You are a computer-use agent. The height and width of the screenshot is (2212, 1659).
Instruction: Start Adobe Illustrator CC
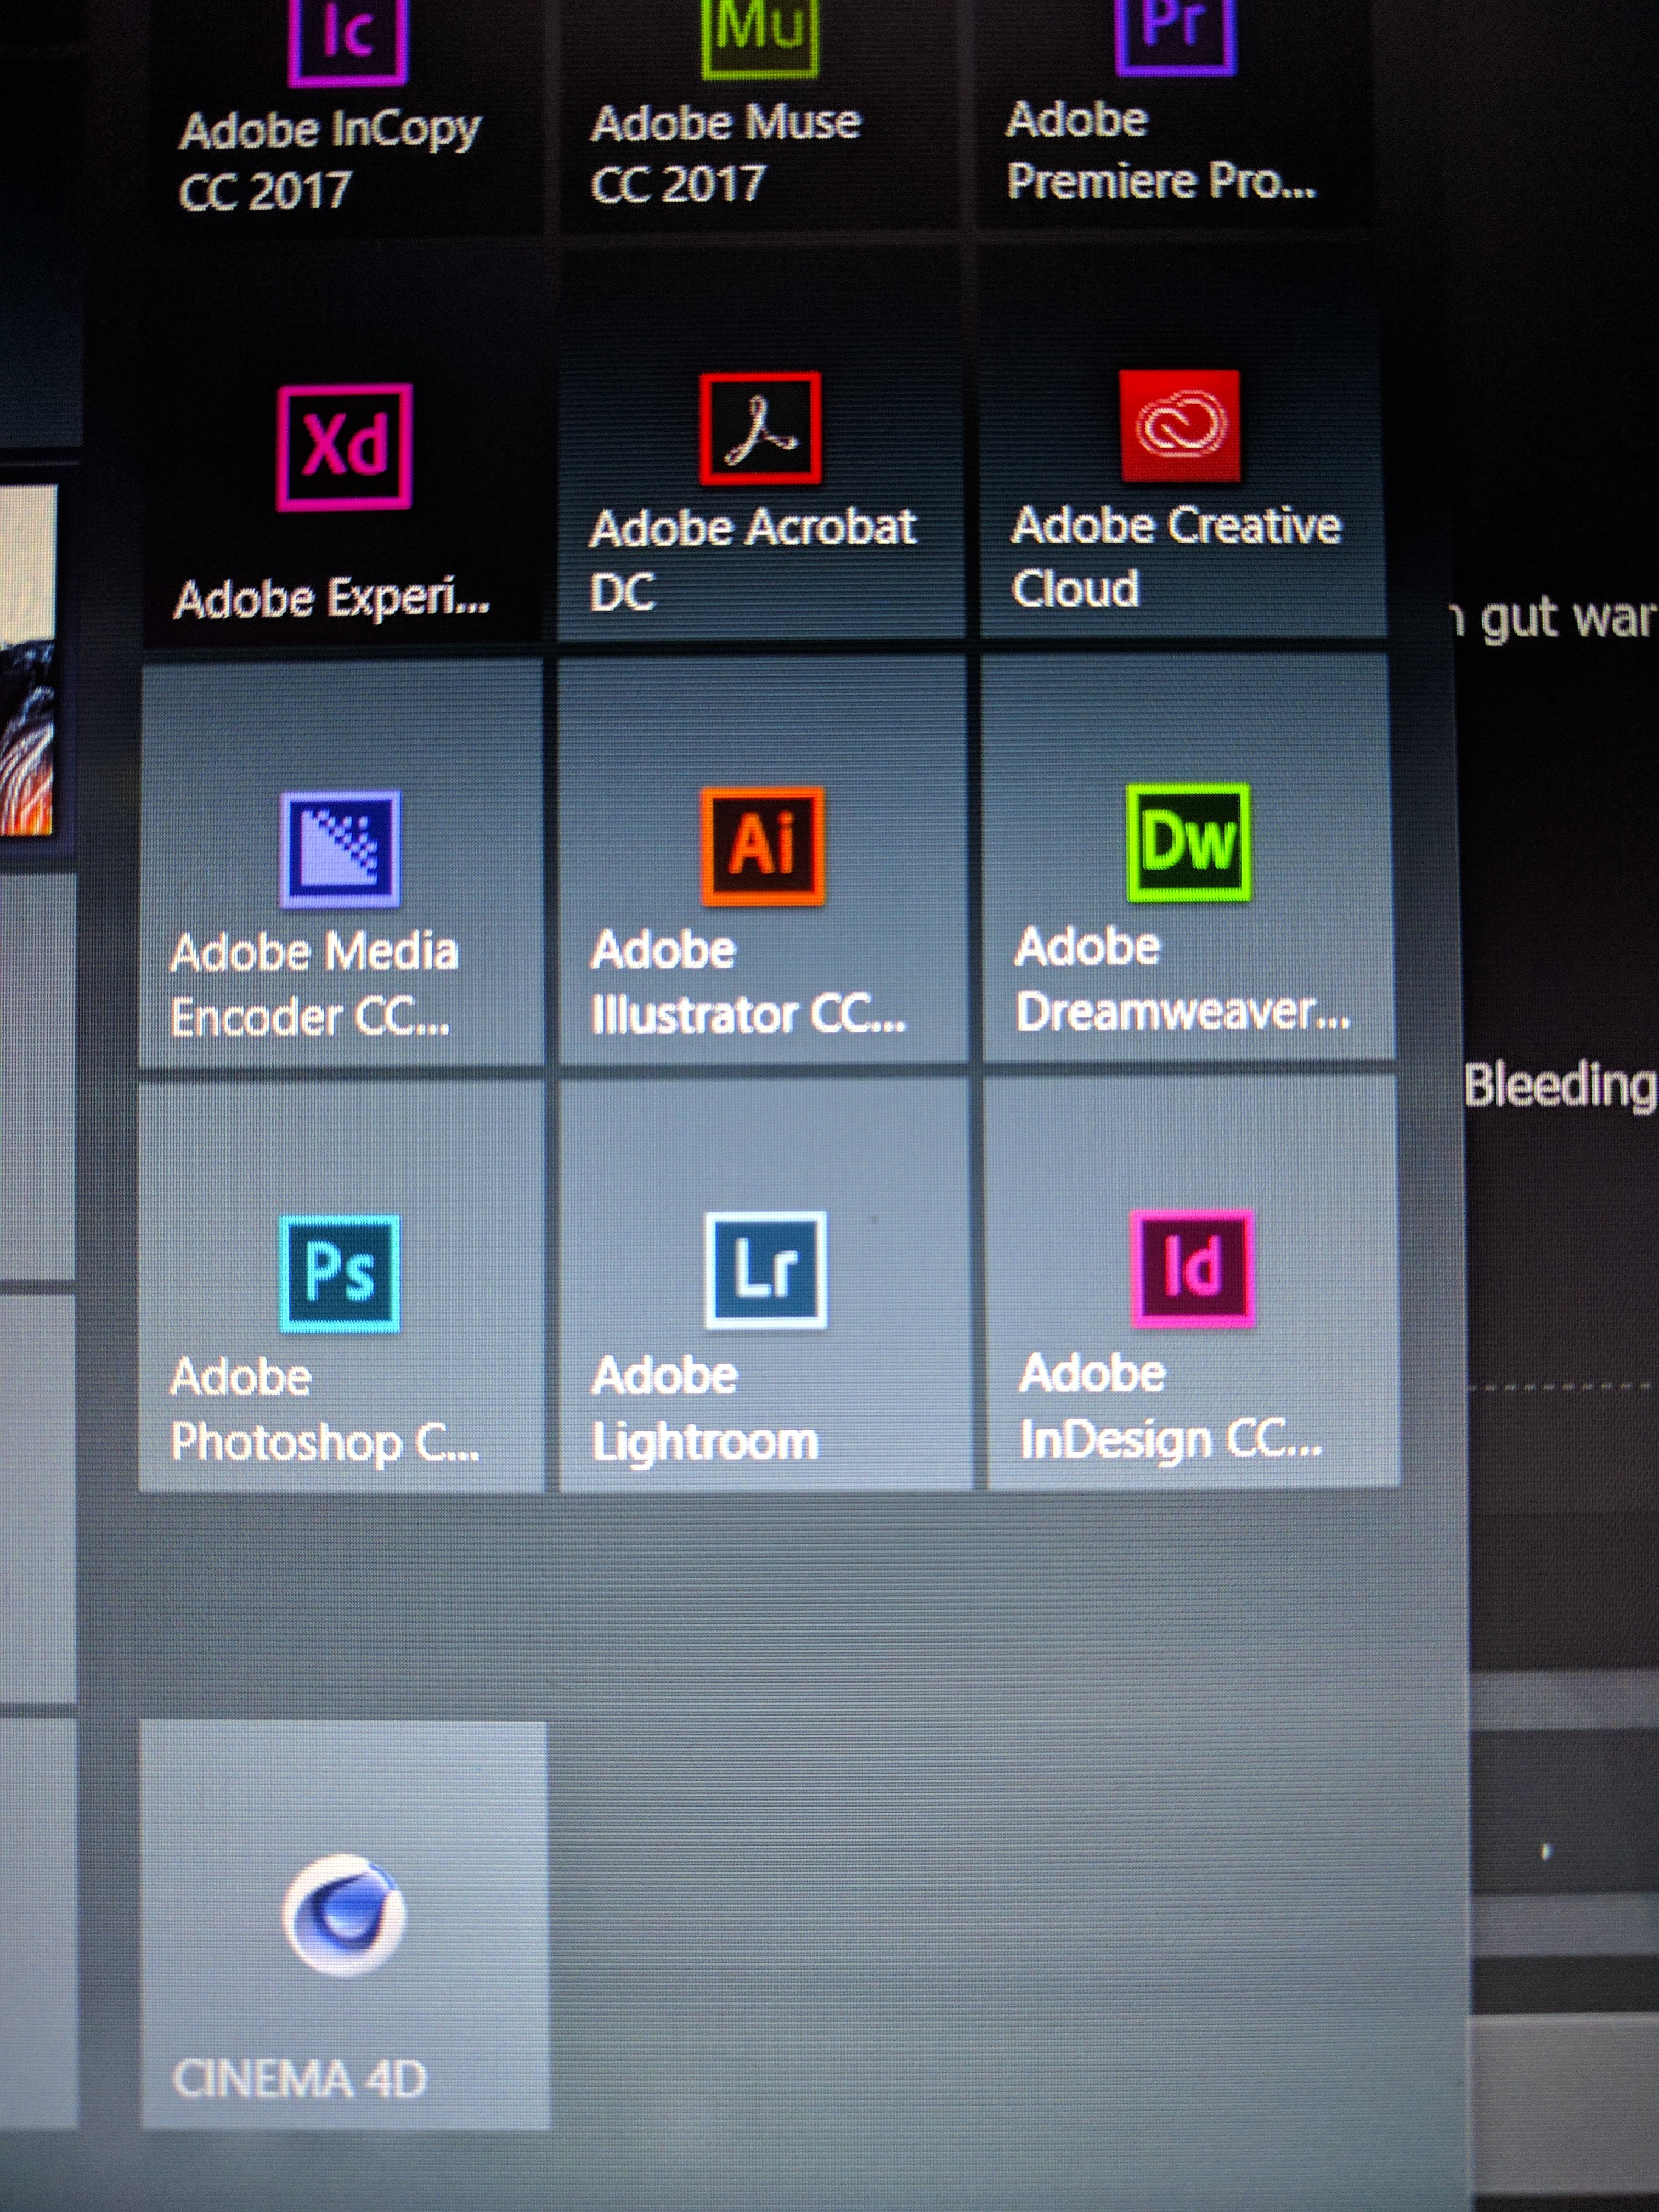tap(763, 846)
